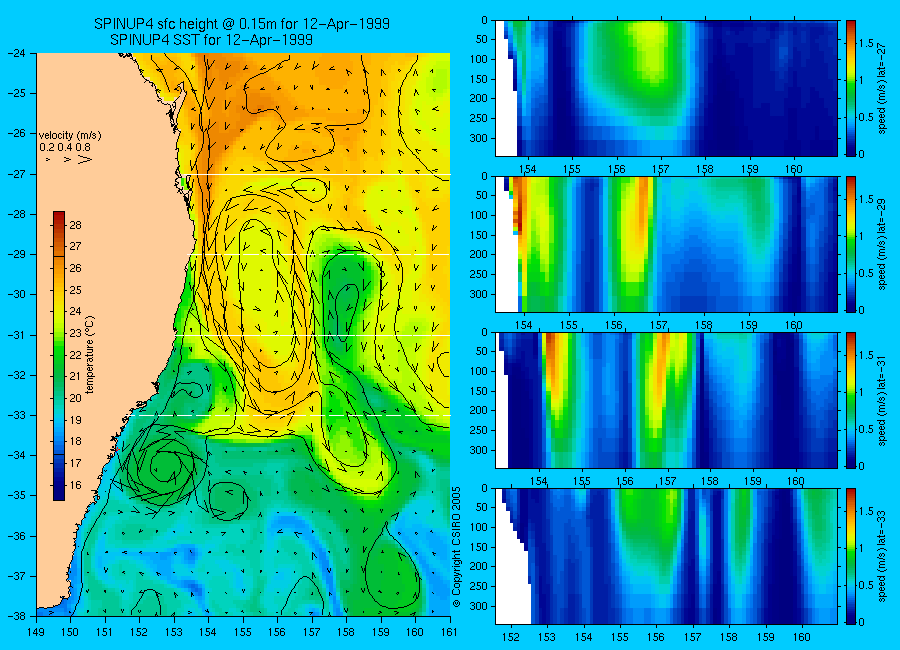Click the 'temperature (°C)' colorbar label
This screenshot has height=650, width=900.
(90, 355)
